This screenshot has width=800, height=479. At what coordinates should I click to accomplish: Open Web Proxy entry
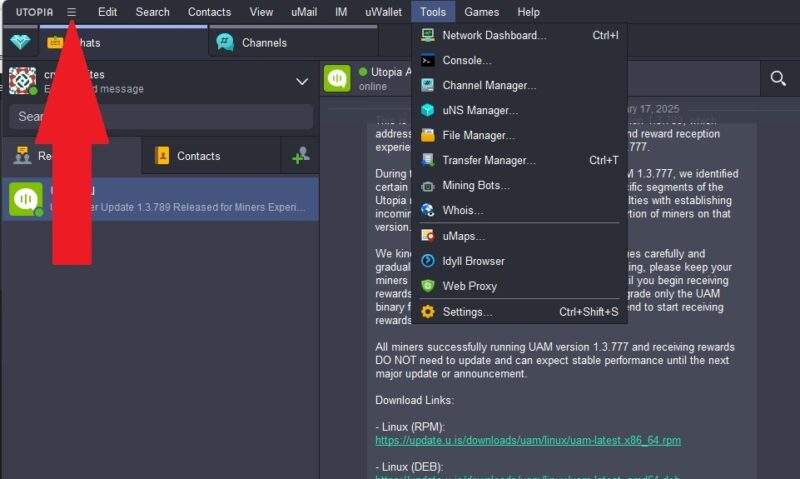coord(519,286)
